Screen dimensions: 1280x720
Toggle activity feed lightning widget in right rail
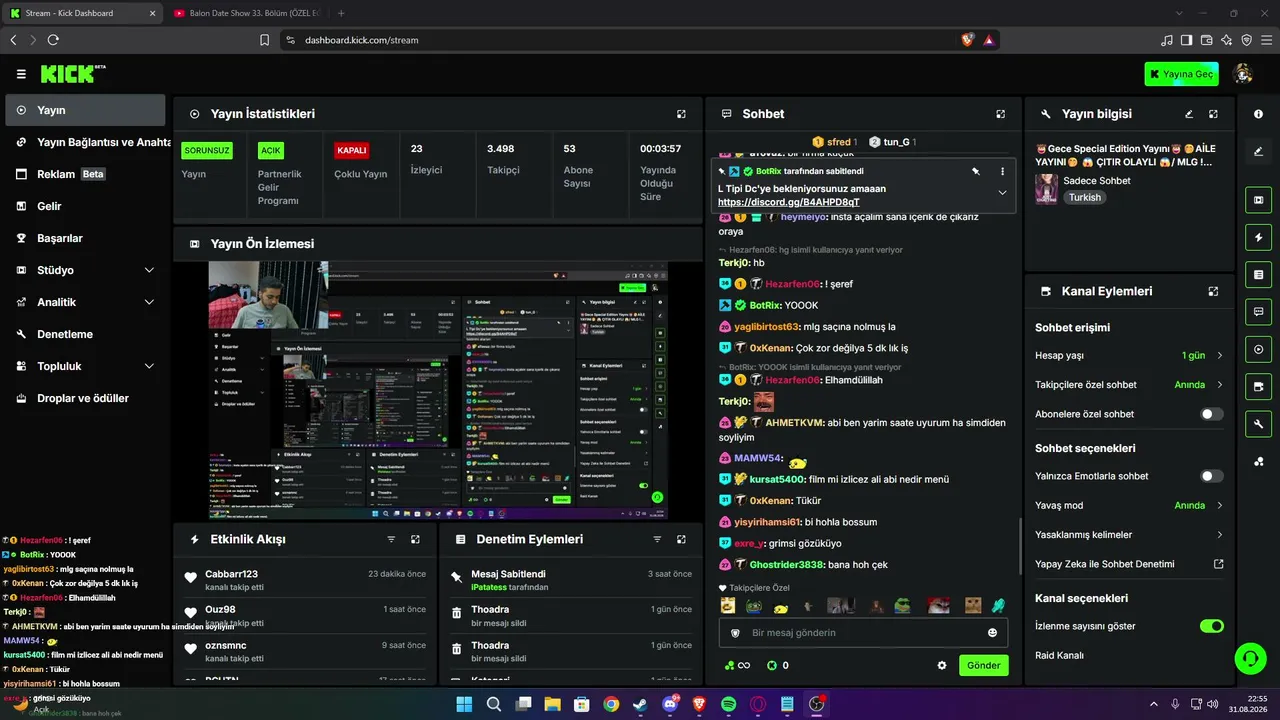[1258, 237]
